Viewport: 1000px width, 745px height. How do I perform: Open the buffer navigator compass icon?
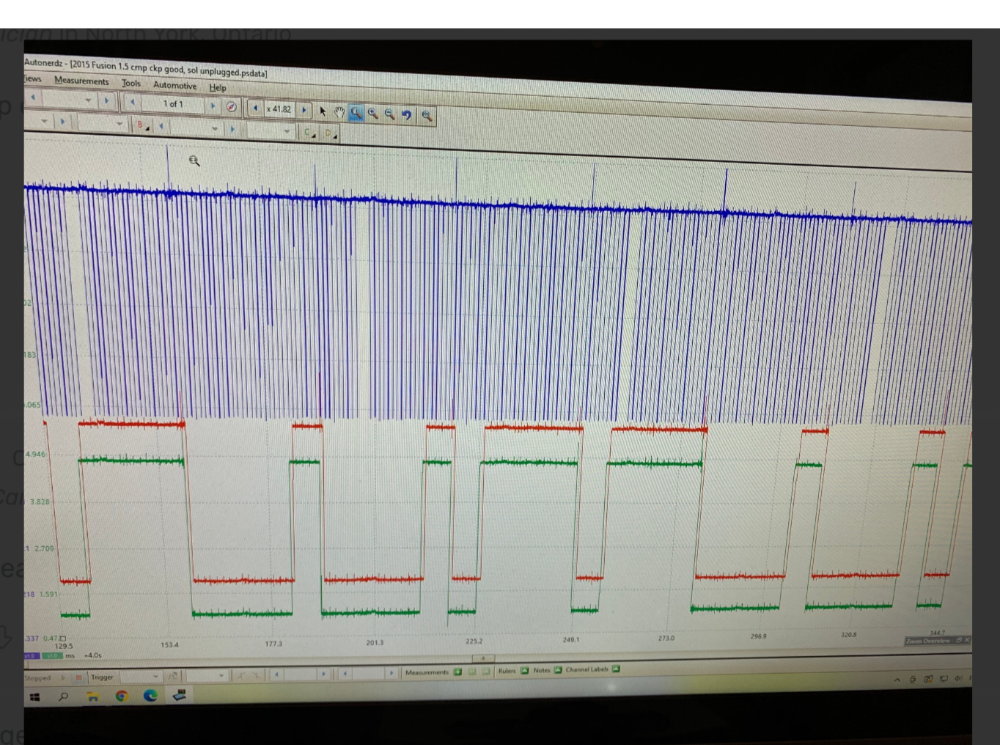231,105
